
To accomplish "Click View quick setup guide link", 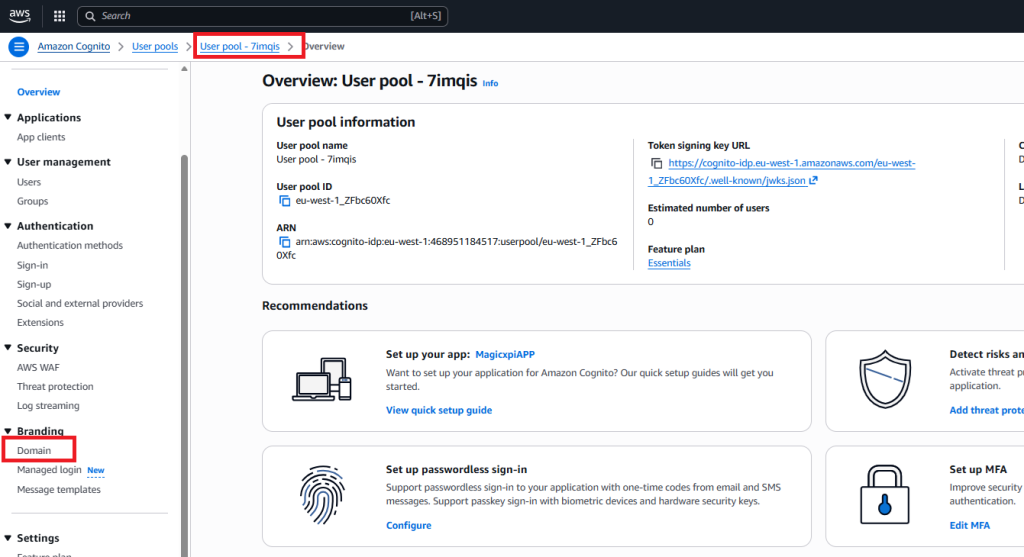I will click(x=439, y=410).
